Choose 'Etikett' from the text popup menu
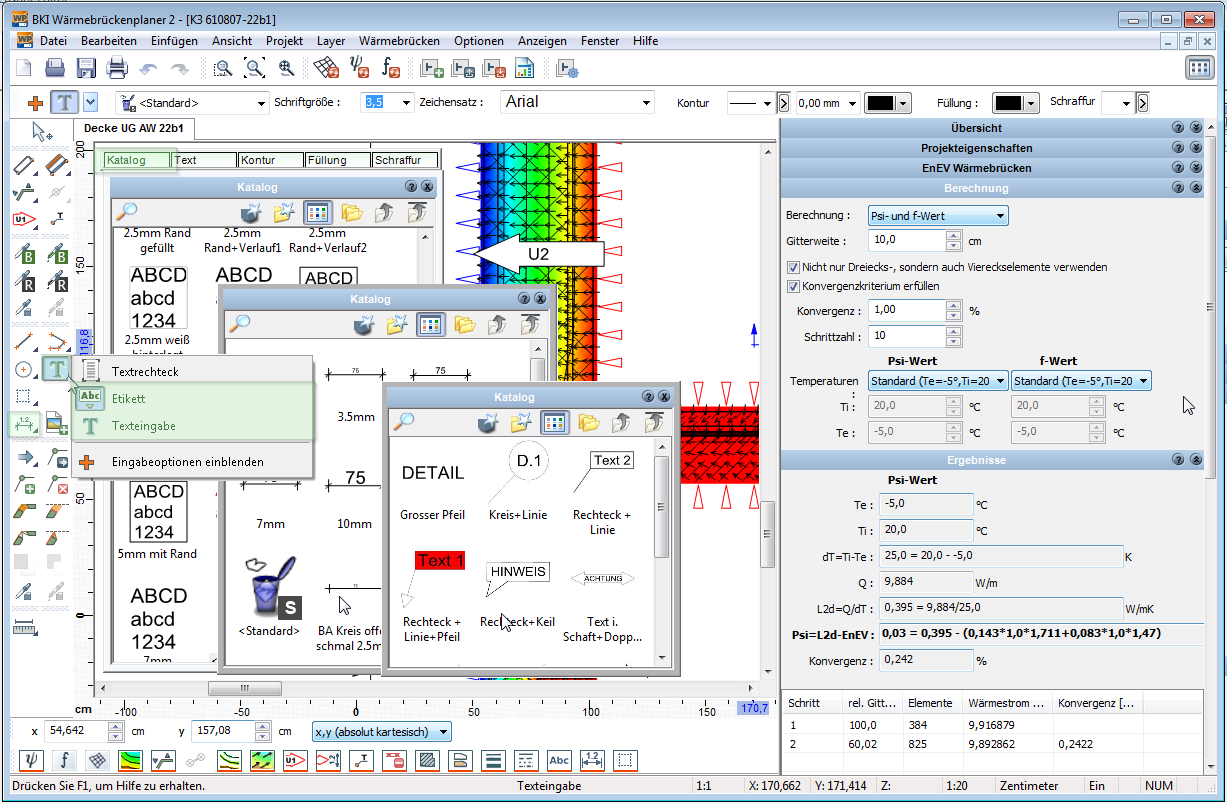 point(129,398)
